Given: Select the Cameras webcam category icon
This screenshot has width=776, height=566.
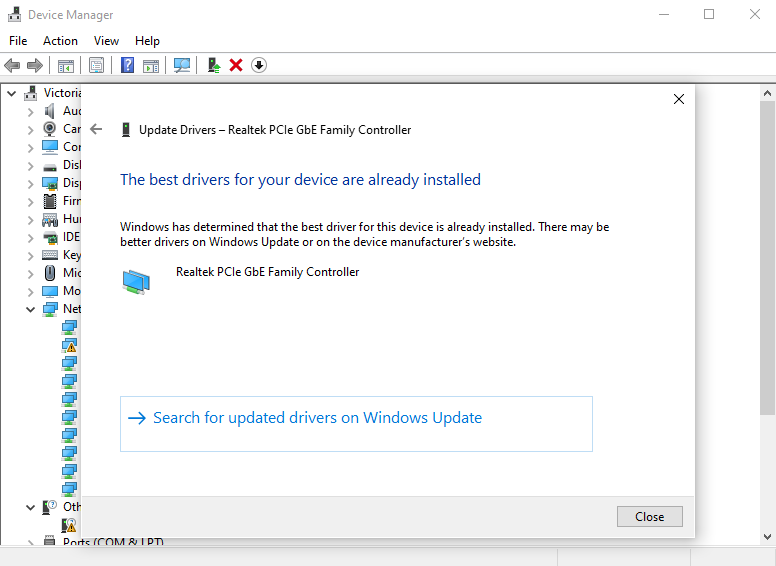Looking at the screenshot, I should 49,129.
